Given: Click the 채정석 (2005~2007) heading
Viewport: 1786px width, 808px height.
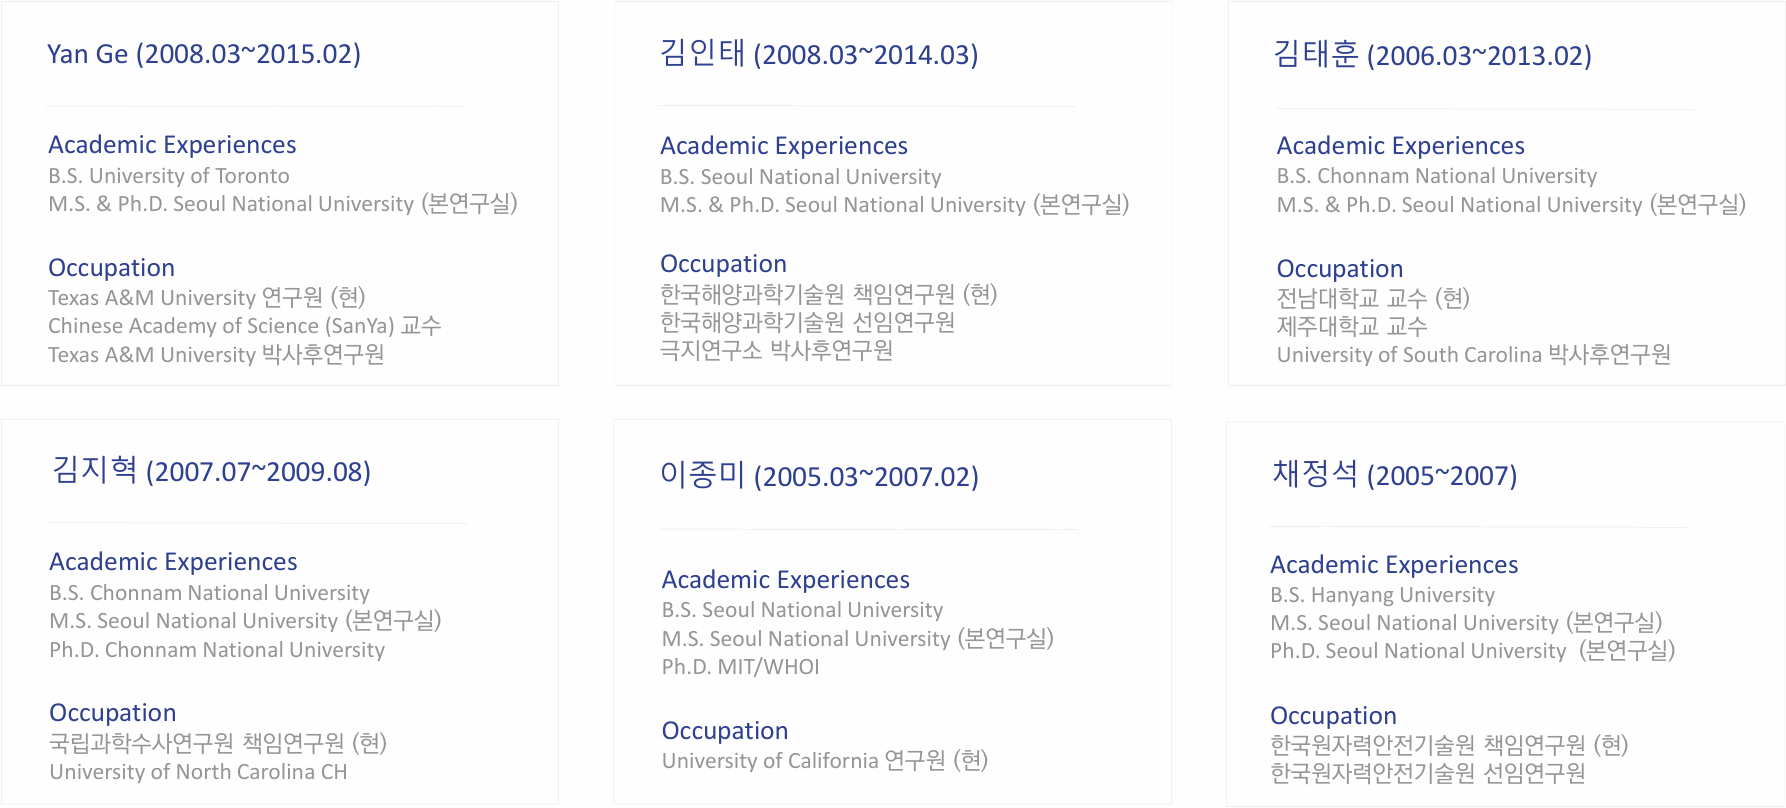Looking at the screenshot, I should 1394,475.
